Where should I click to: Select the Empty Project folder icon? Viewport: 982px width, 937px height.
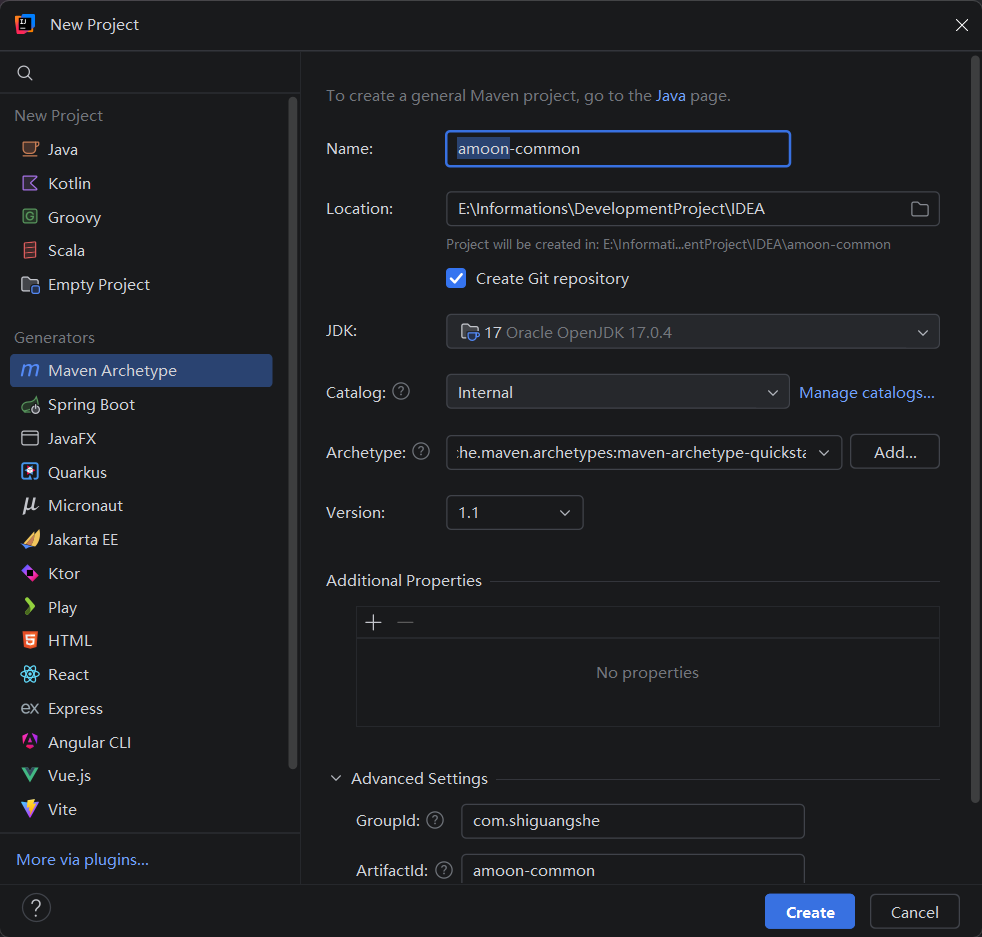coord(30,284)
